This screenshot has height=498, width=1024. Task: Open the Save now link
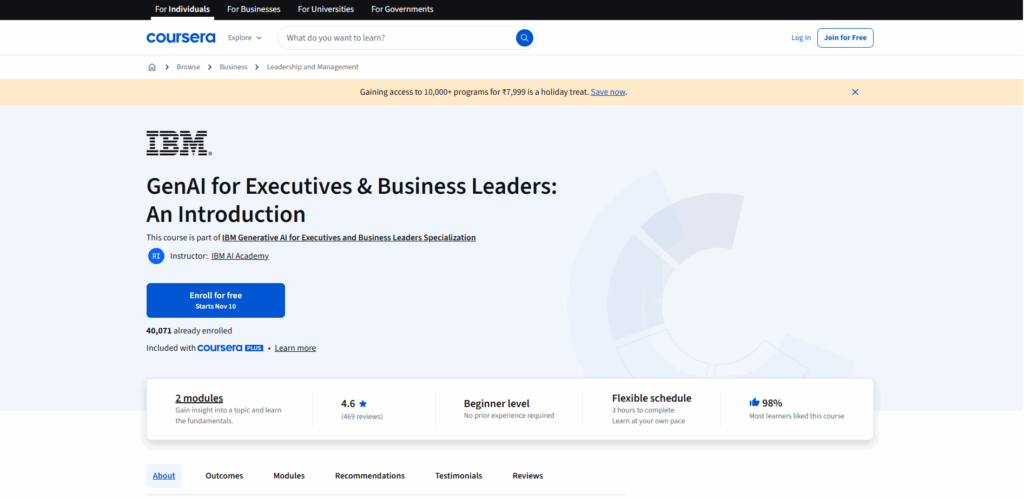pos(608,92)
